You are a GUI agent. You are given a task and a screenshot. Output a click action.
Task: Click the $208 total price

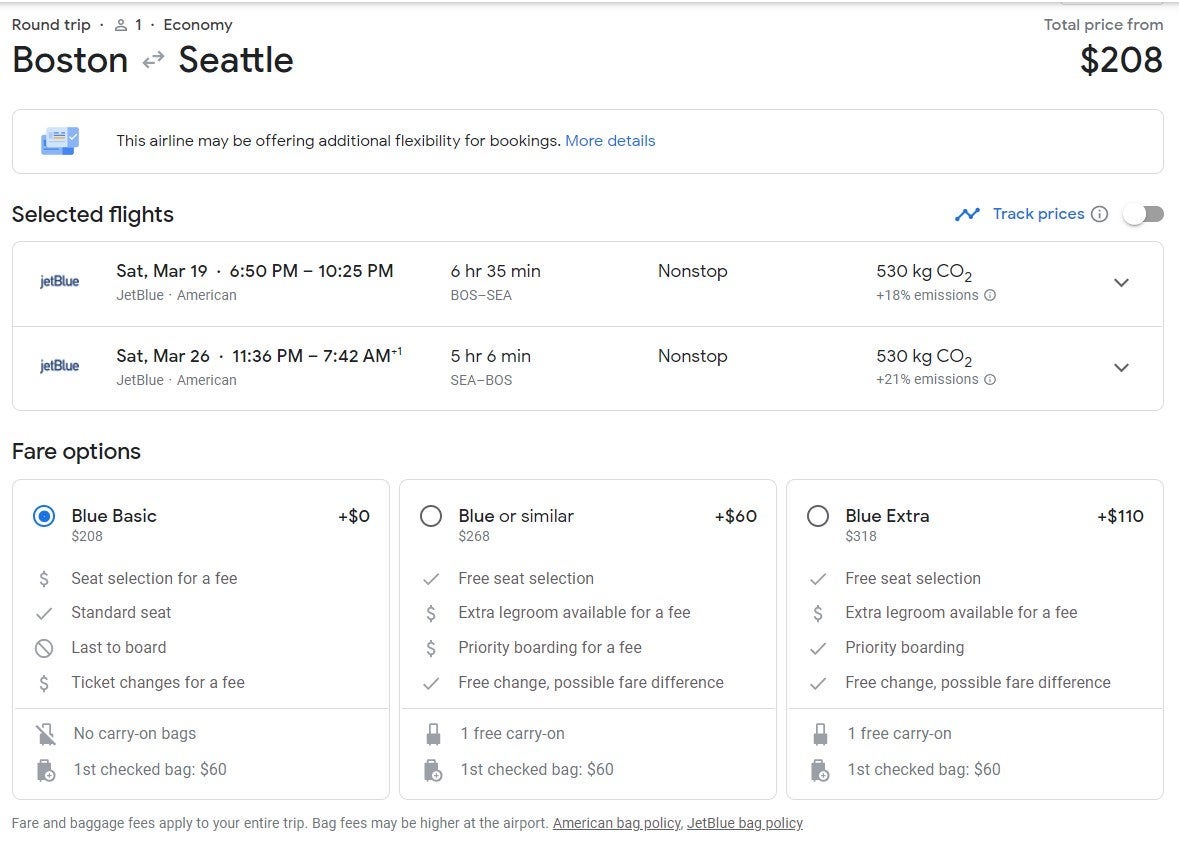tap(1121, 60)
